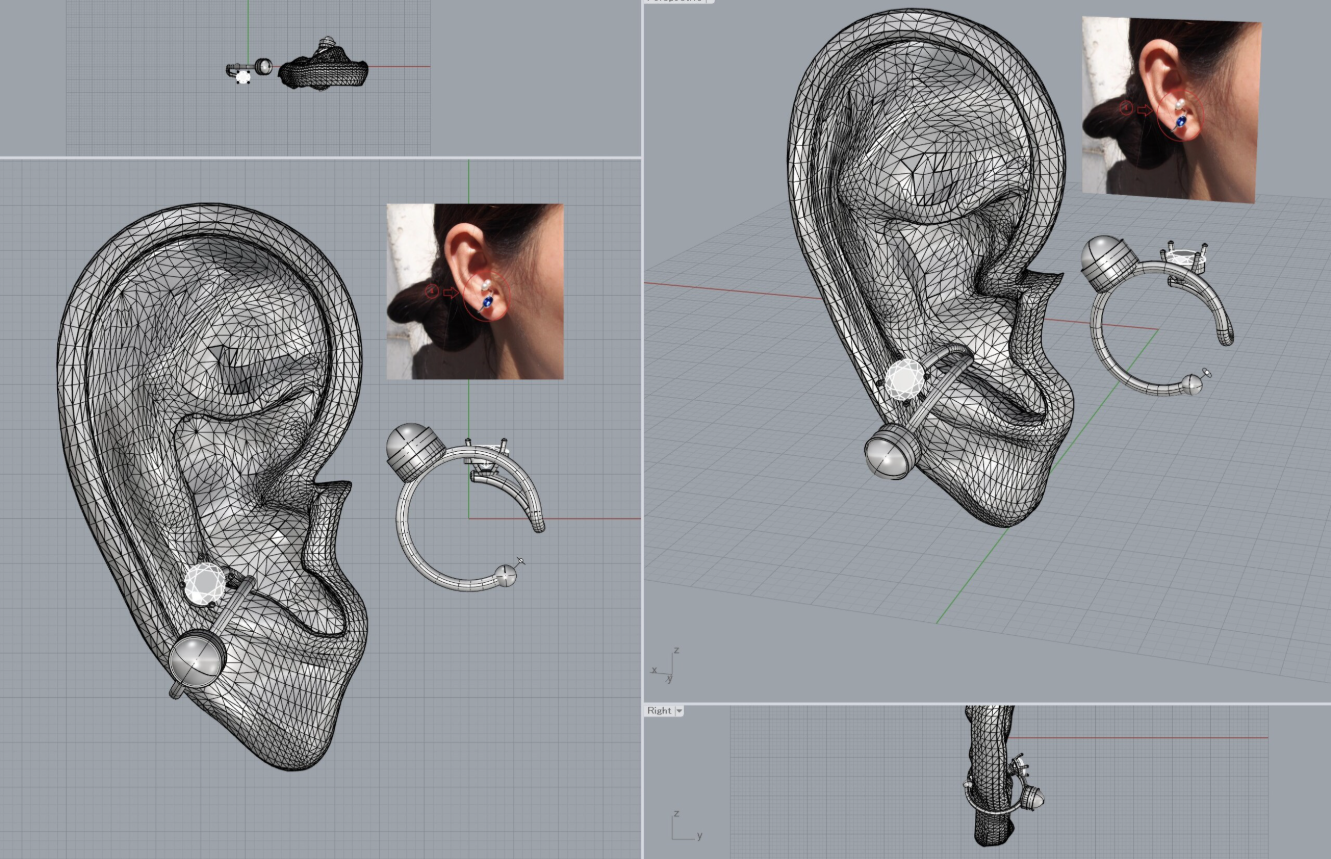Click the Right viewport title label
Screen dimensions: 1331x859
pos(659,711)
